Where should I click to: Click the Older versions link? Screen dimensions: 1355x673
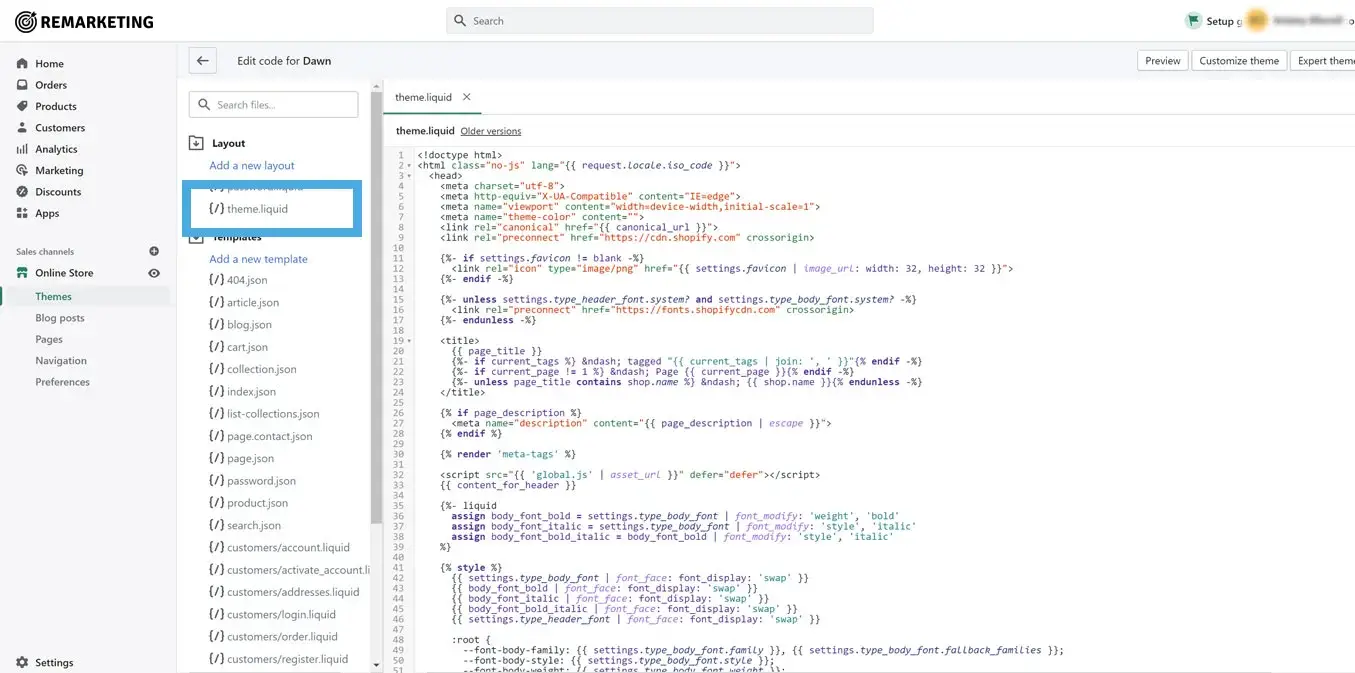490,131
